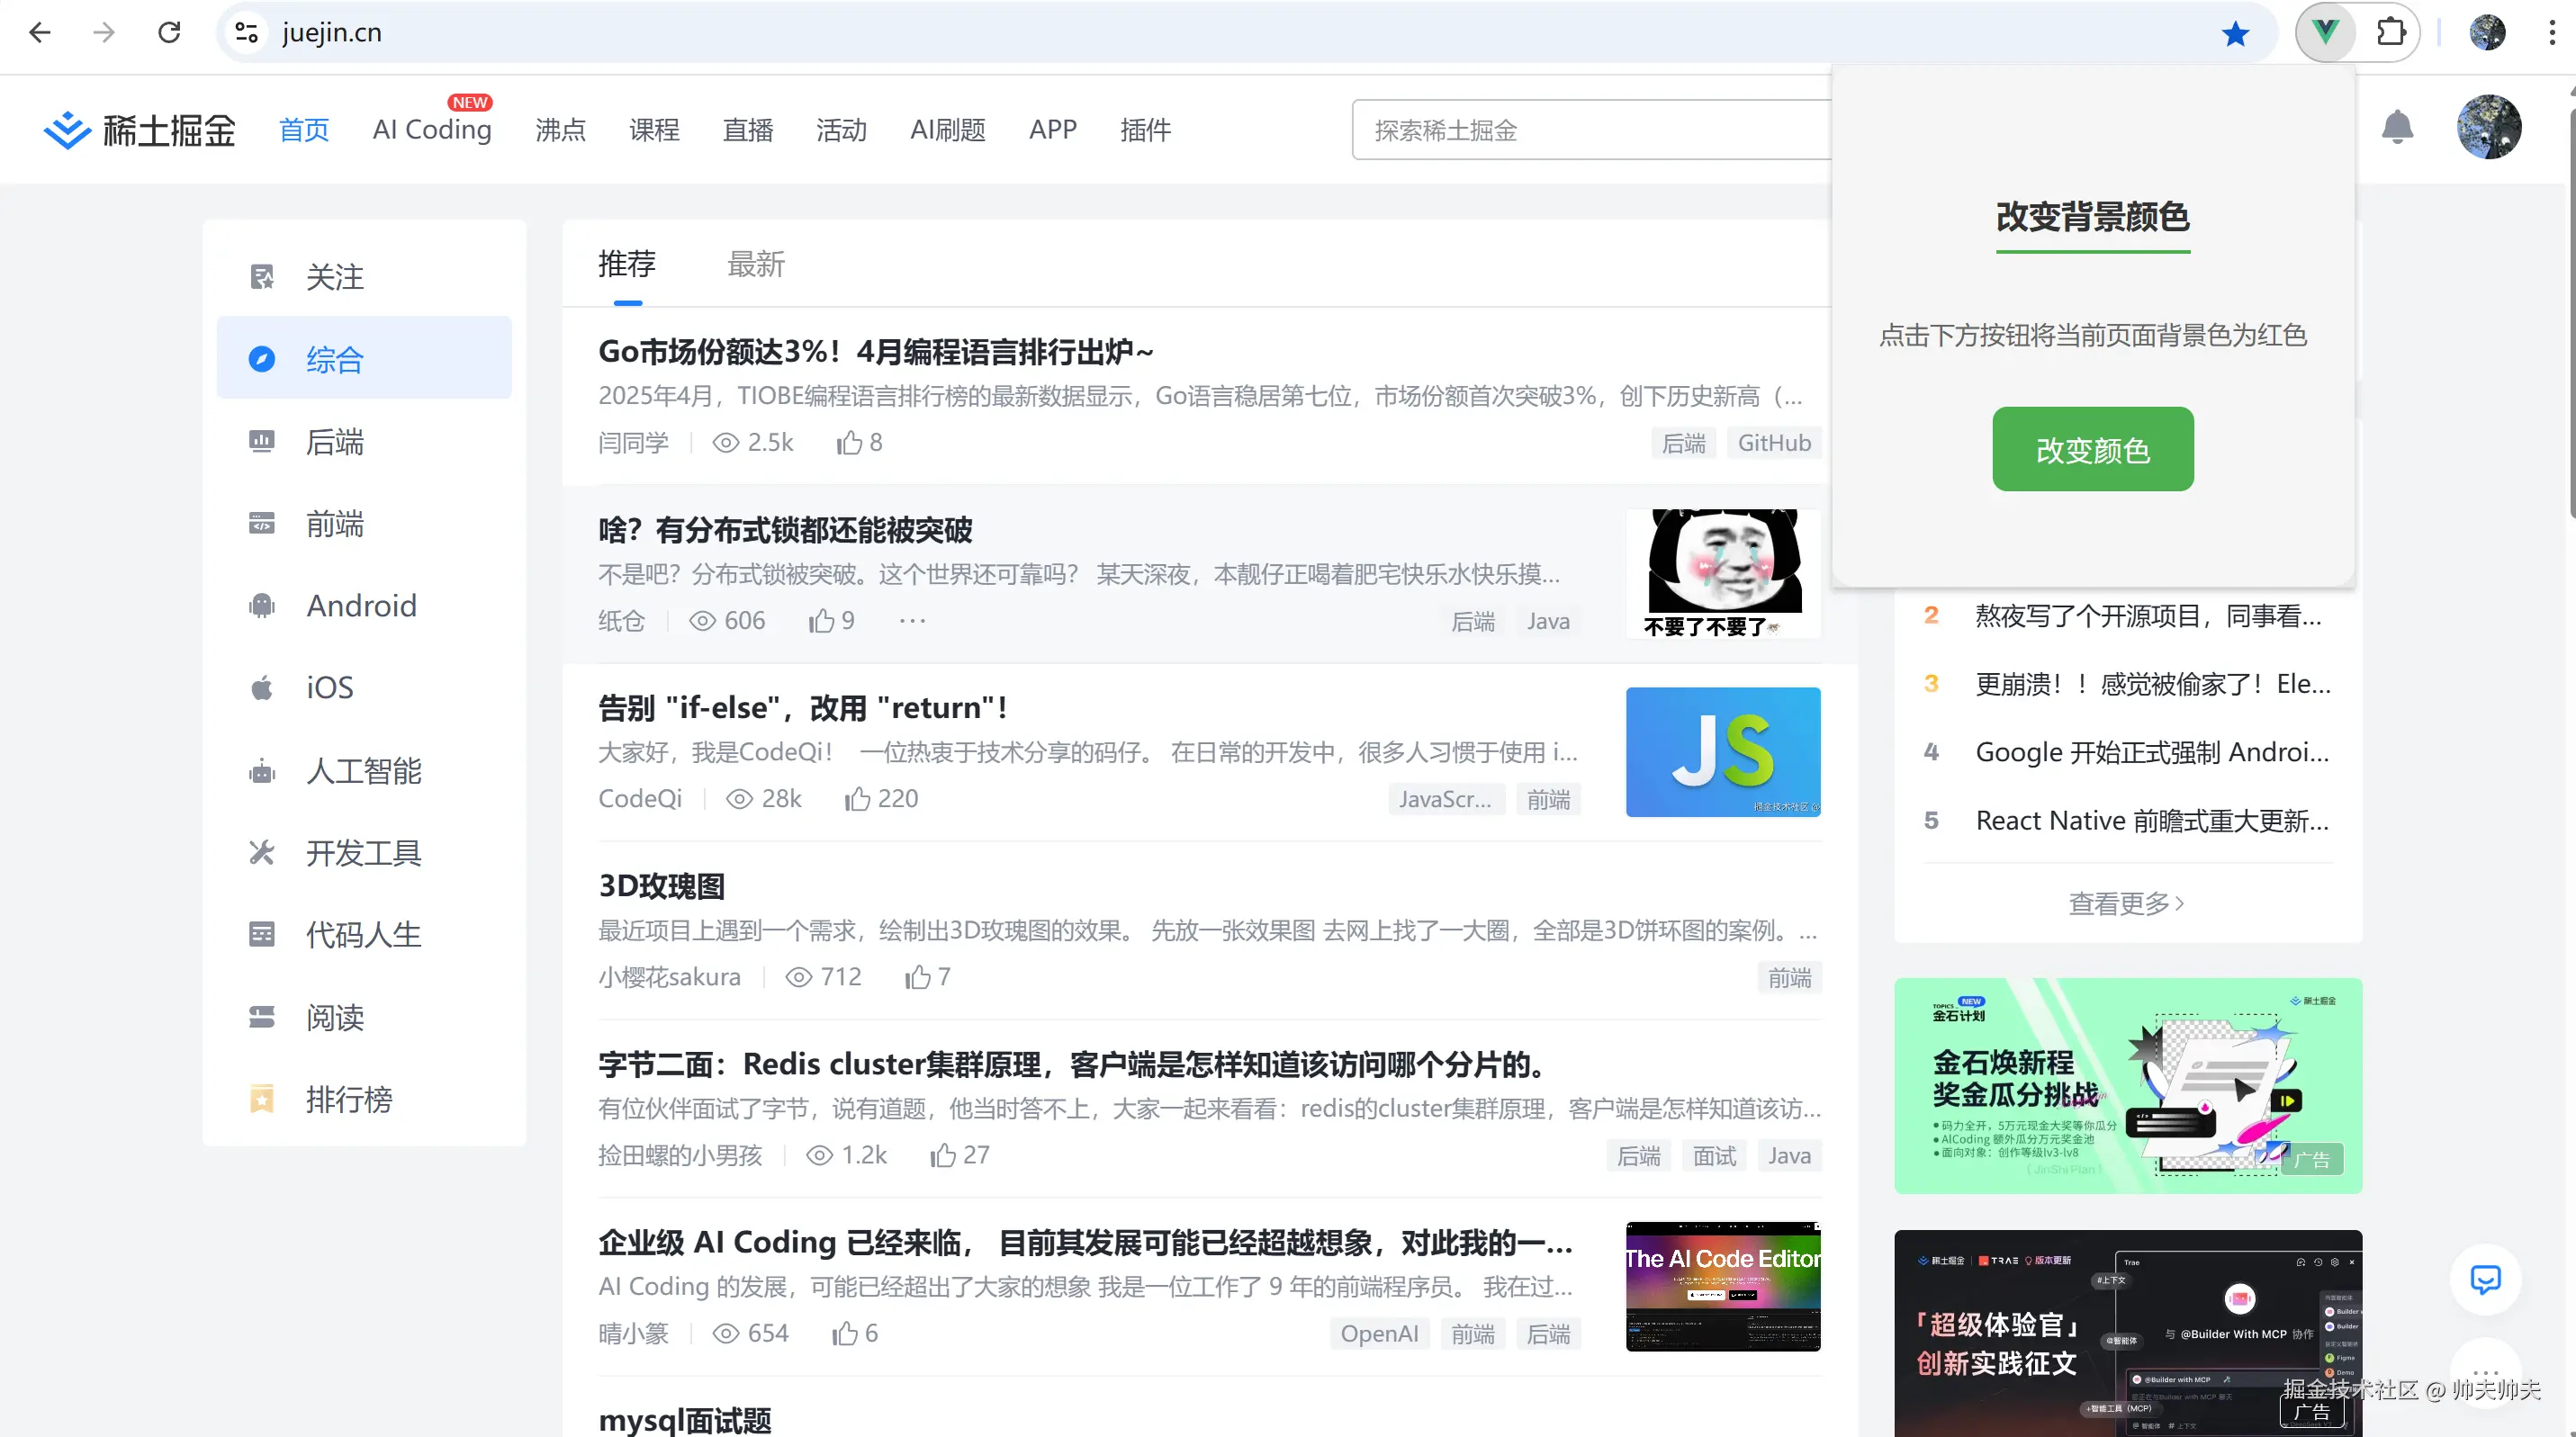The image size is (2576, 1437).
Task: Click the 排行榜 bookmark icon
Action: (x=262, y=1099)
